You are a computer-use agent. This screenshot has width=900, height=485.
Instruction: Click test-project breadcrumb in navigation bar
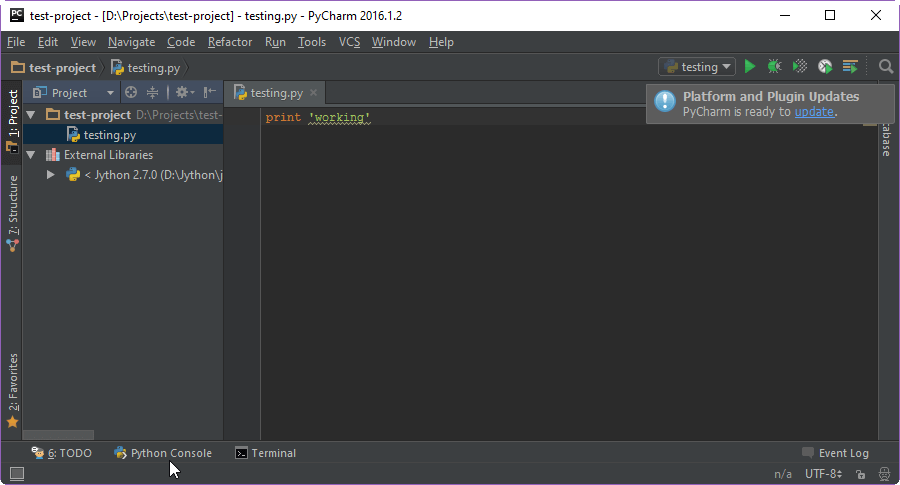[53, 68]
